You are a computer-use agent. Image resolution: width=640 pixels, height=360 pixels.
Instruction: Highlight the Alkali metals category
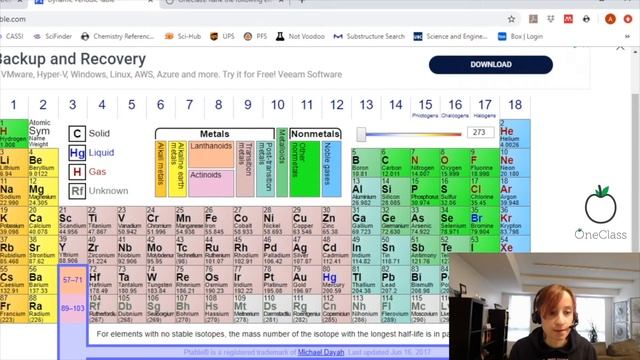161,169
